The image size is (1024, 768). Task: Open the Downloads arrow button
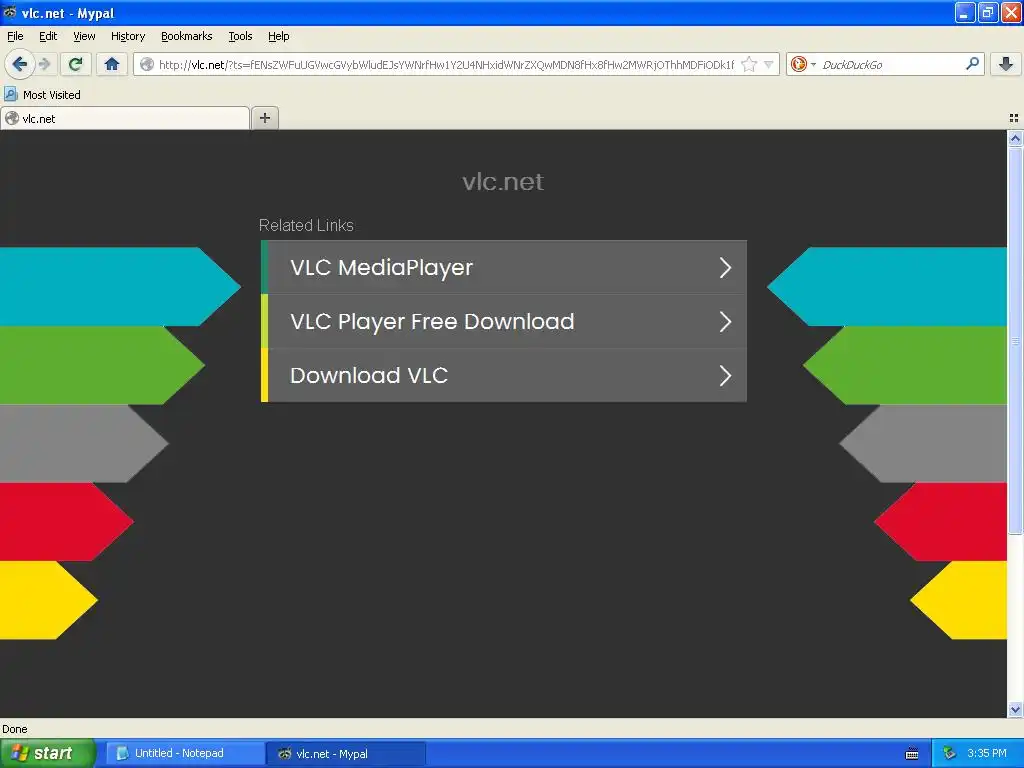click(1006, 64)
